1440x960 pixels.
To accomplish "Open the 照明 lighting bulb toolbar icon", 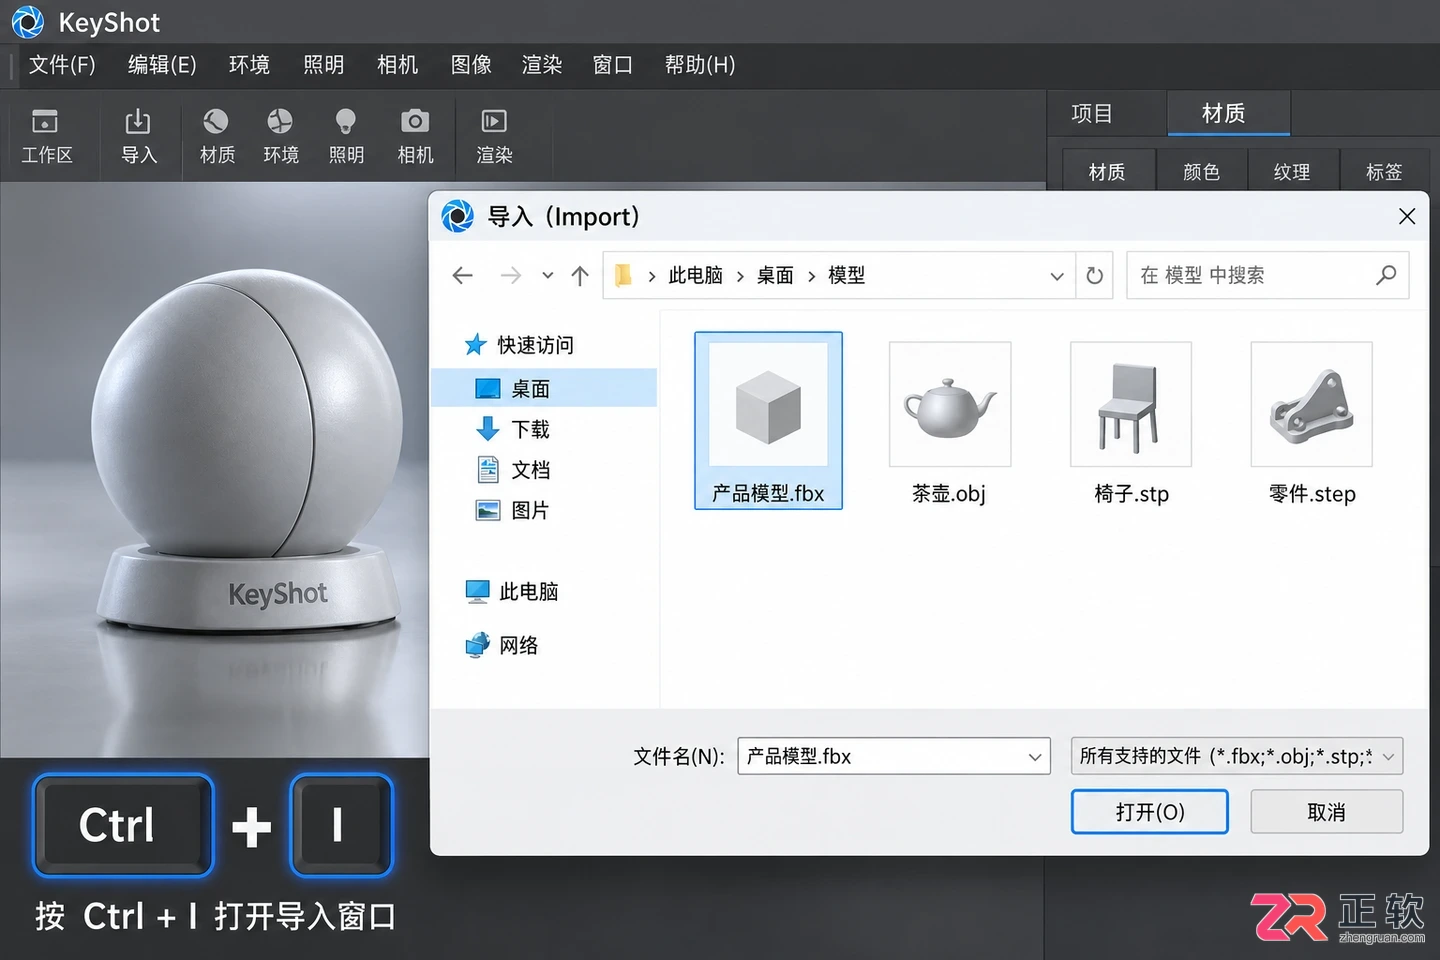I will pos(346,136).
